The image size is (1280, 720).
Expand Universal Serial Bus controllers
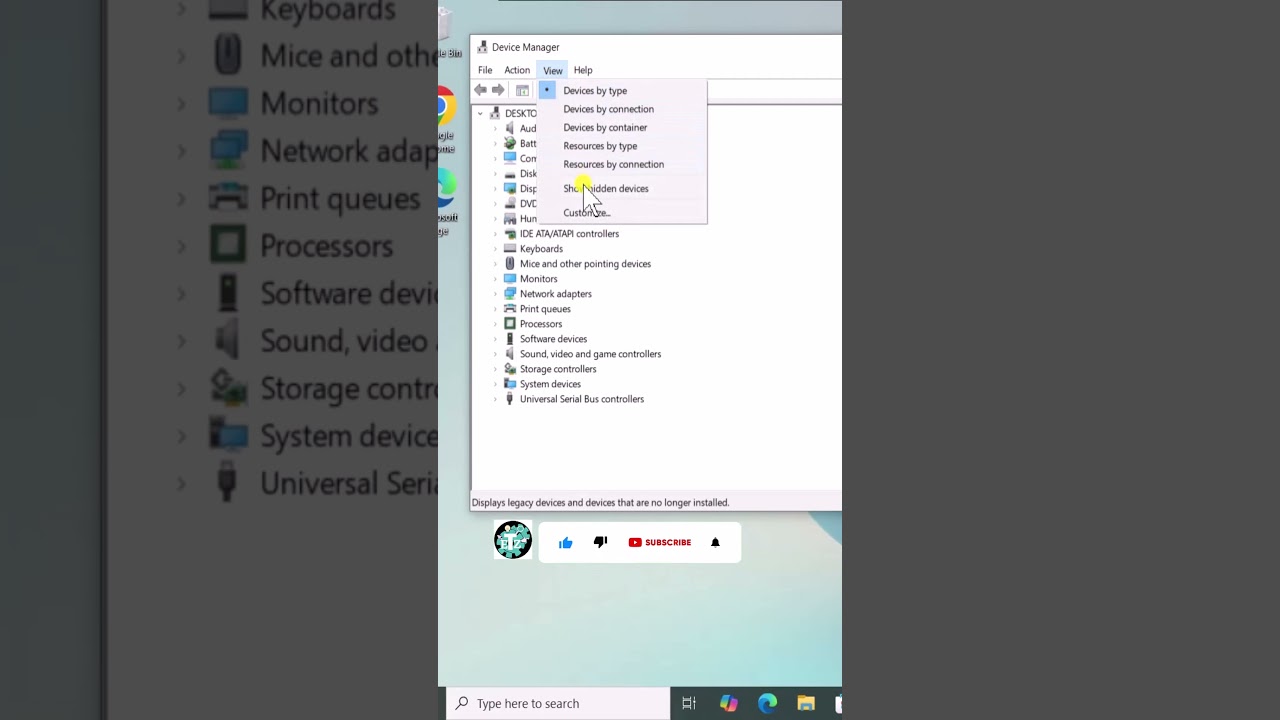point(495,398)
